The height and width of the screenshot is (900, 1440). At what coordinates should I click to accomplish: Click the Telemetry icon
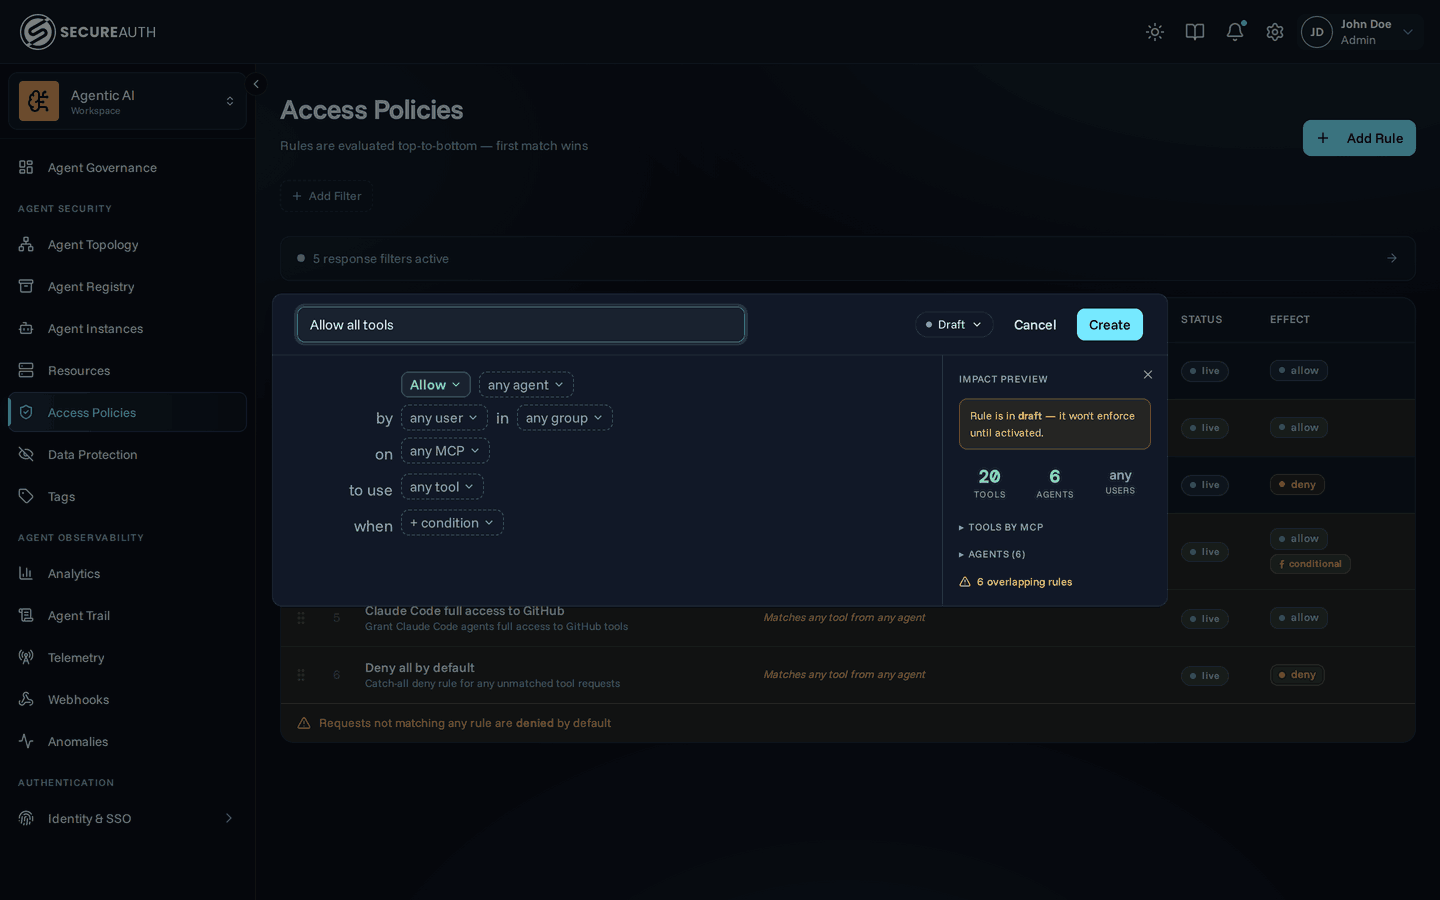pyautogui.click(x=26, y=658)
